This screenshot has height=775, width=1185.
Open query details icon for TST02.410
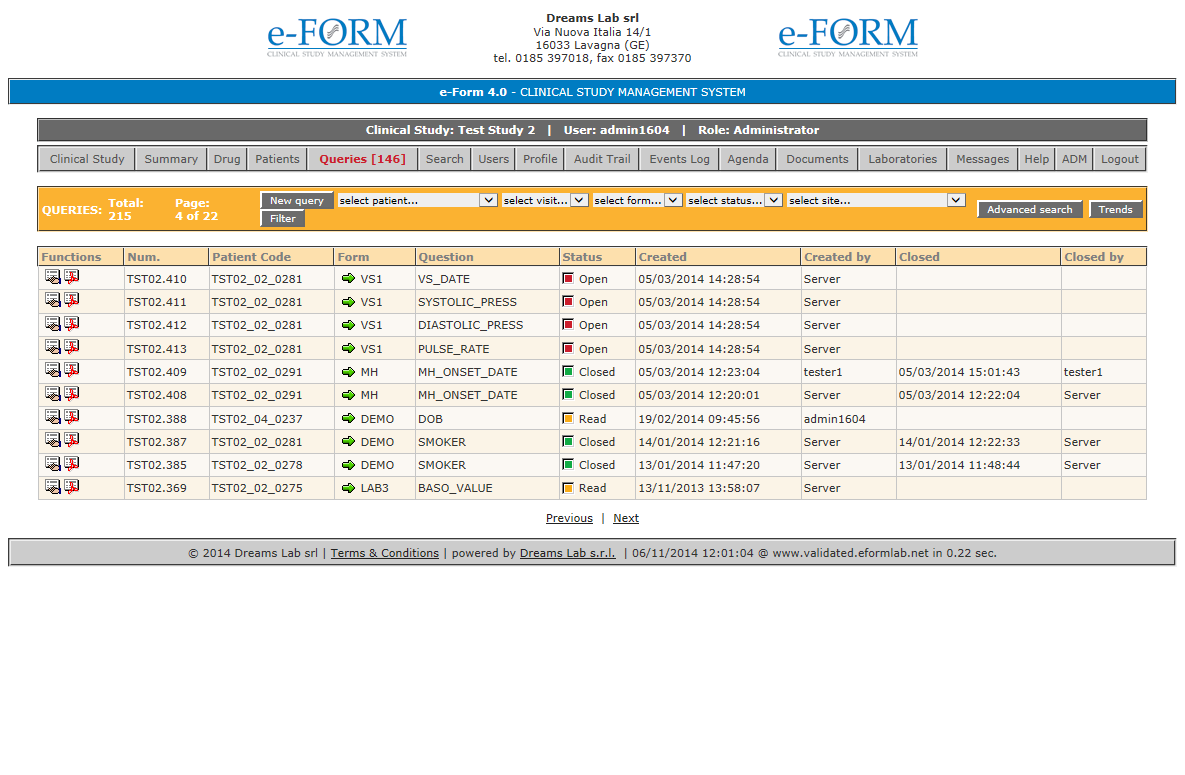(x=52, y=277)
